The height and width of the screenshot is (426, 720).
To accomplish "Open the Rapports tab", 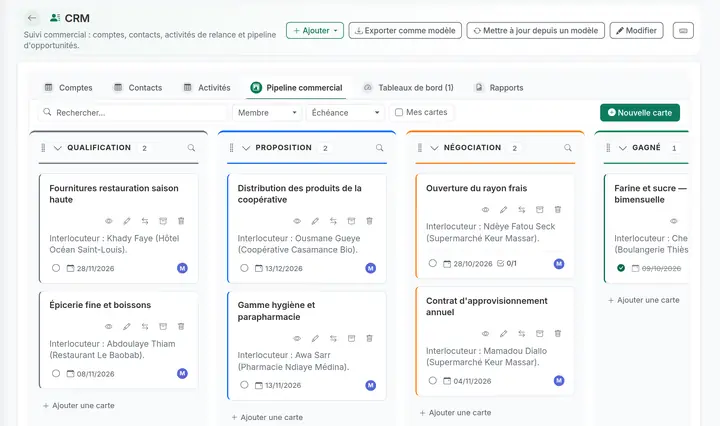I will coord(499,88).
